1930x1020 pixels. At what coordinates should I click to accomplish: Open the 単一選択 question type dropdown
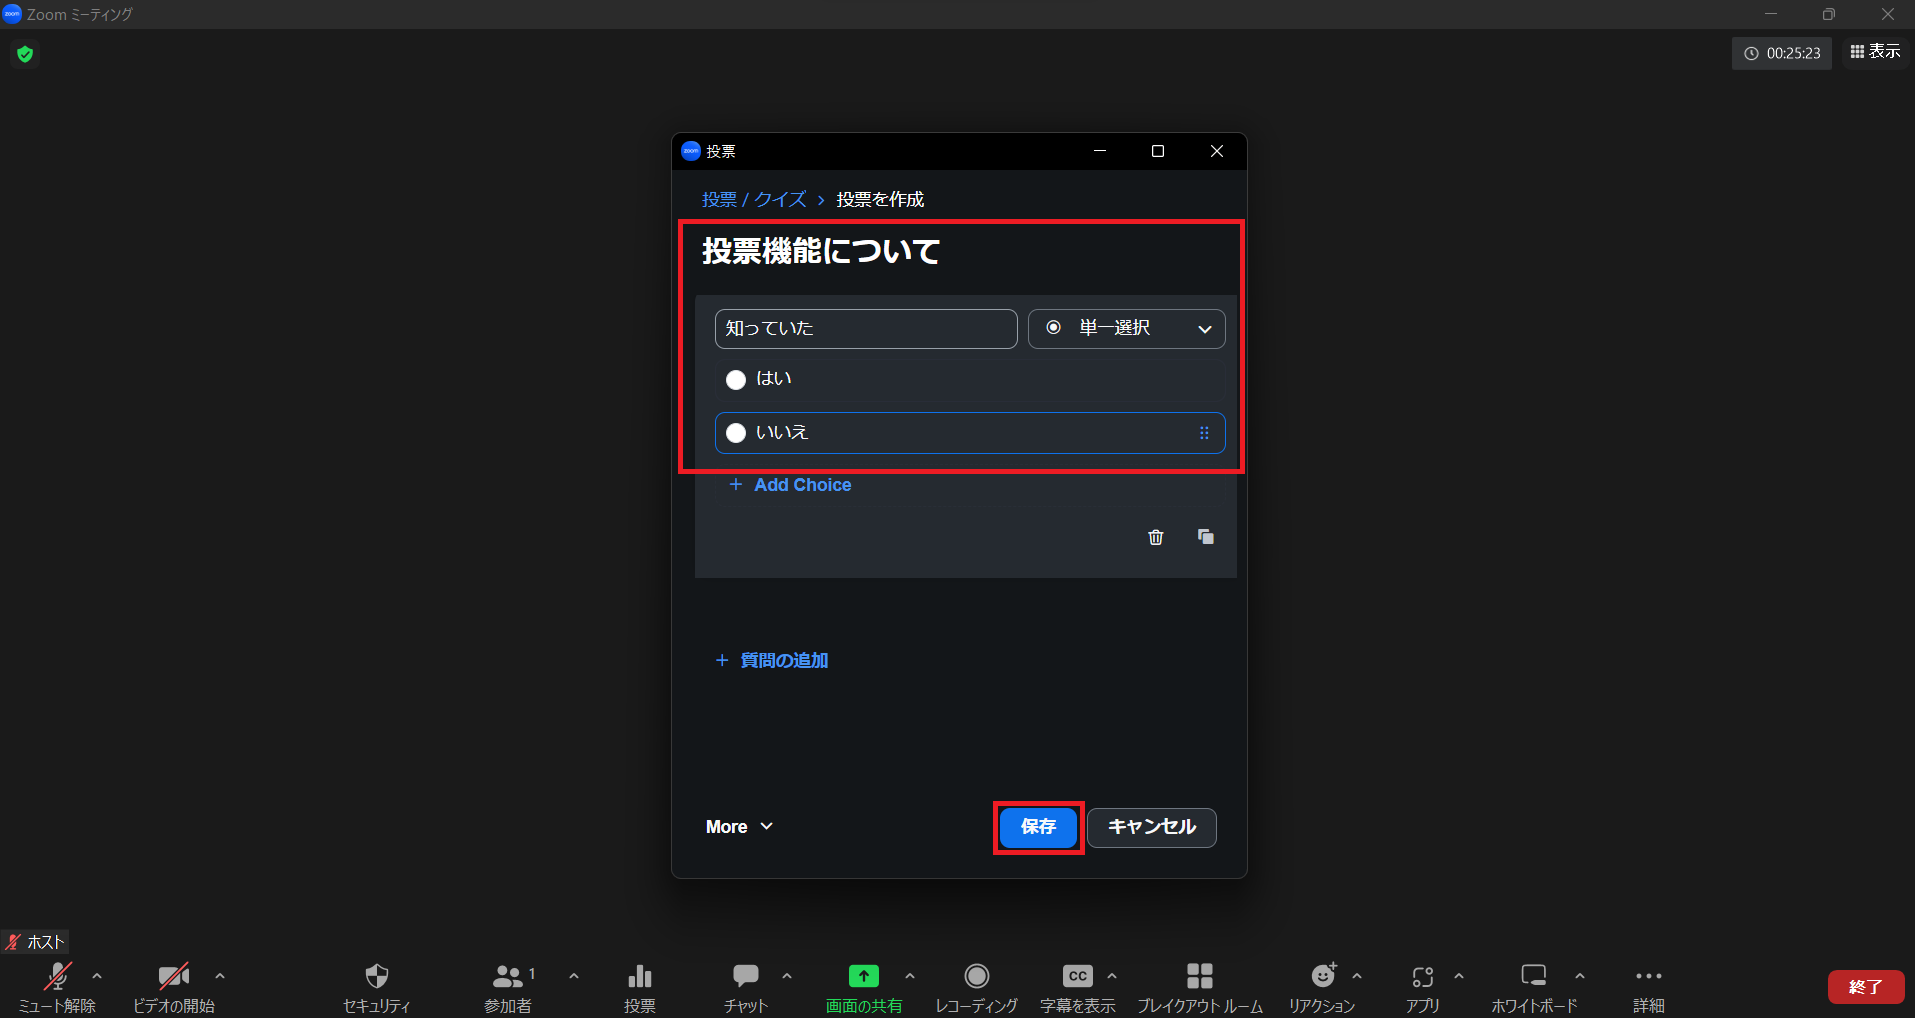coord(1126,329)
